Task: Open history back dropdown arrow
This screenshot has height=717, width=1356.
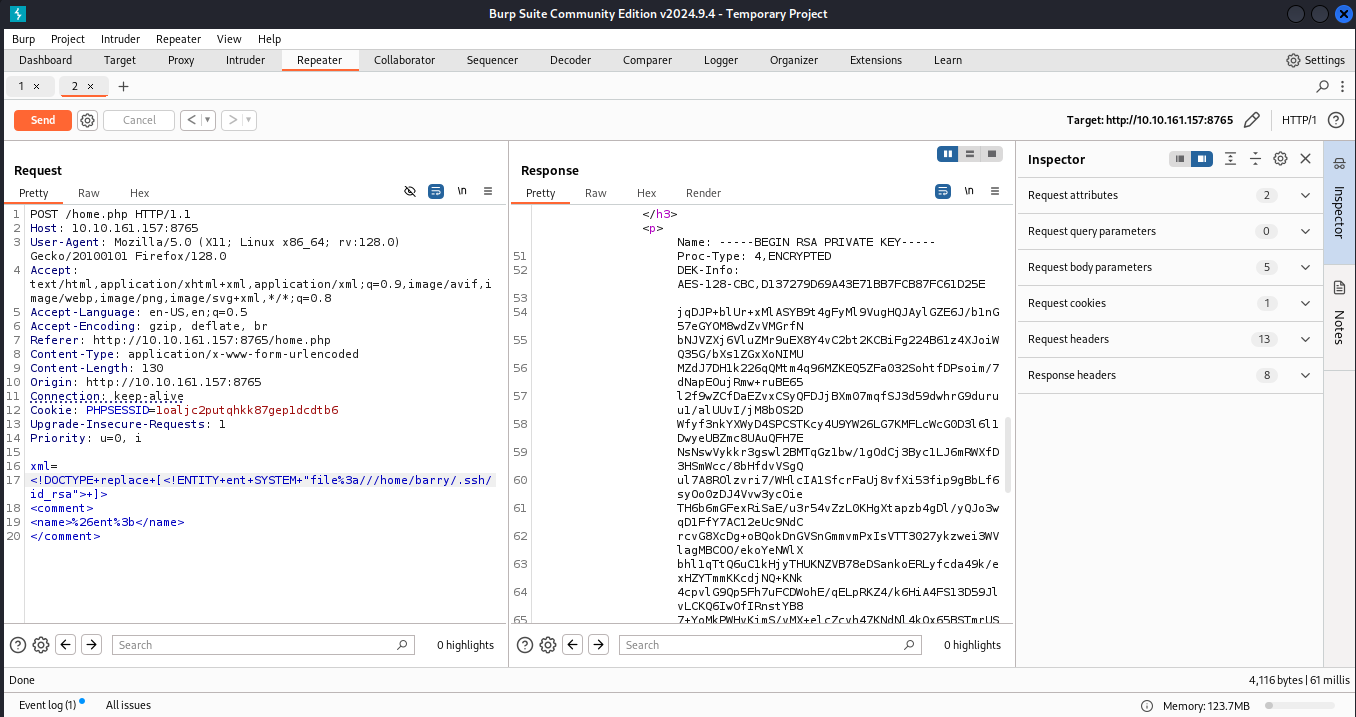Action: pyautogui.click(x=209, y=120)
